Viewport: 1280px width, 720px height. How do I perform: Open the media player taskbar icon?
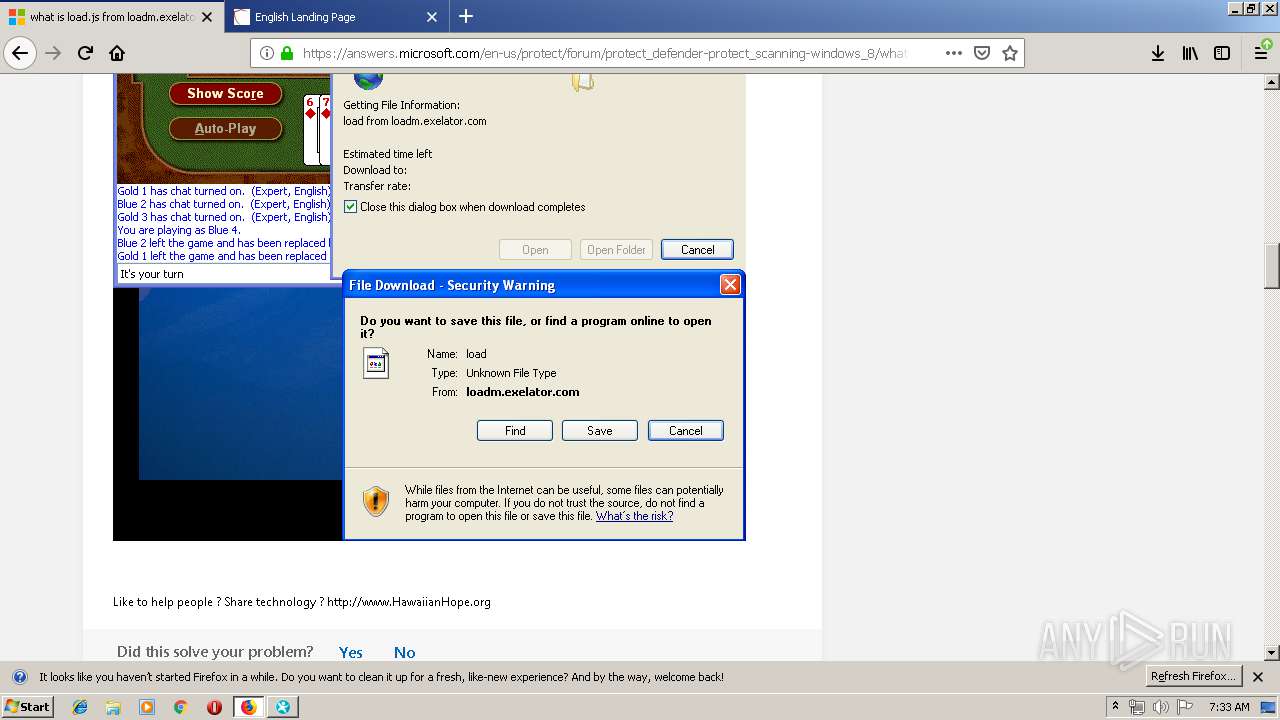coord(147,707)
